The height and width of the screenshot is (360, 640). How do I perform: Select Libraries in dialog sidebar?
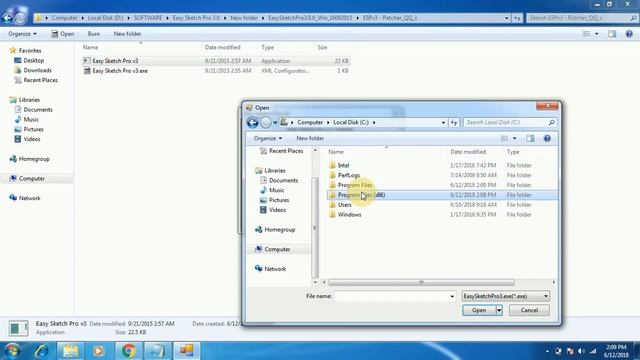tap(270, 171)
